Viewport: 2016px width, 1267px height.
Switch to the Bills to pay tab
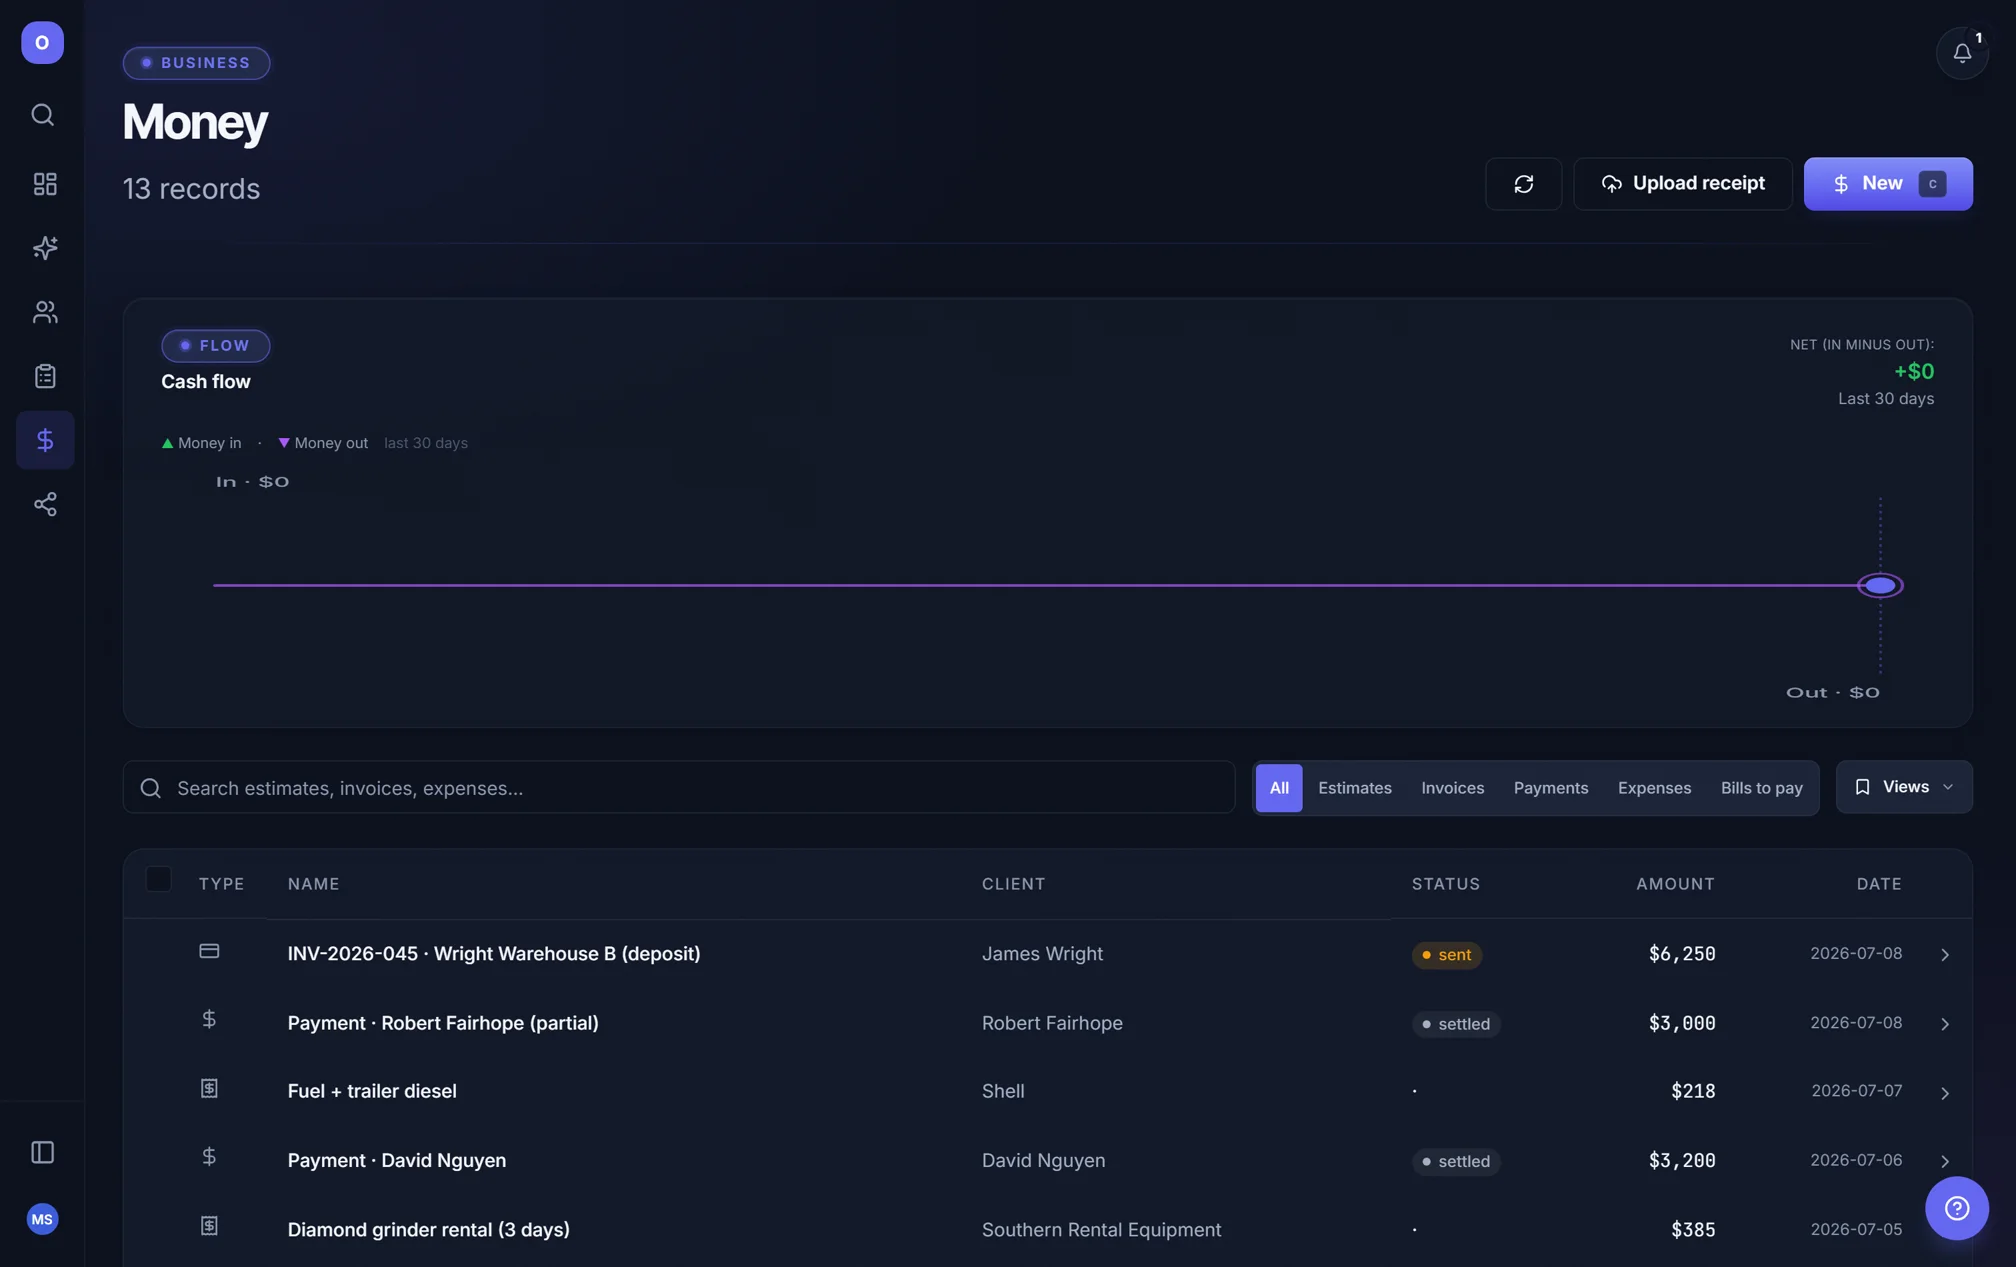point(1762,788)
